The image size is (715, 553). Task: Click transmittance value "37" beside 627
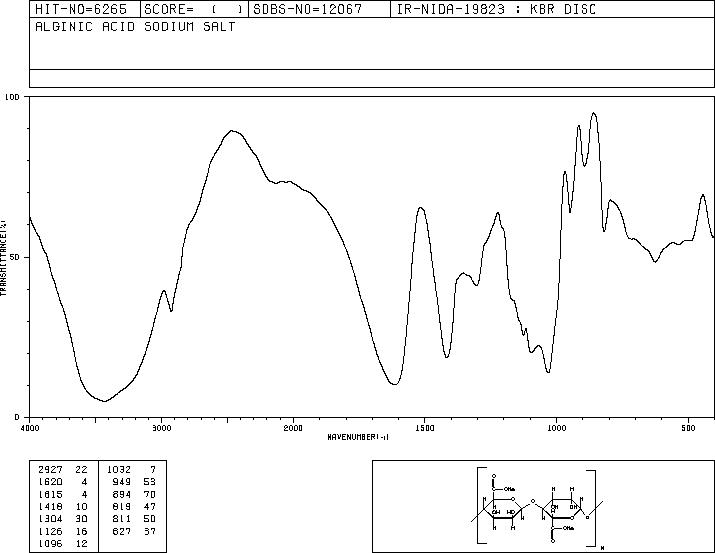[150, 531]
